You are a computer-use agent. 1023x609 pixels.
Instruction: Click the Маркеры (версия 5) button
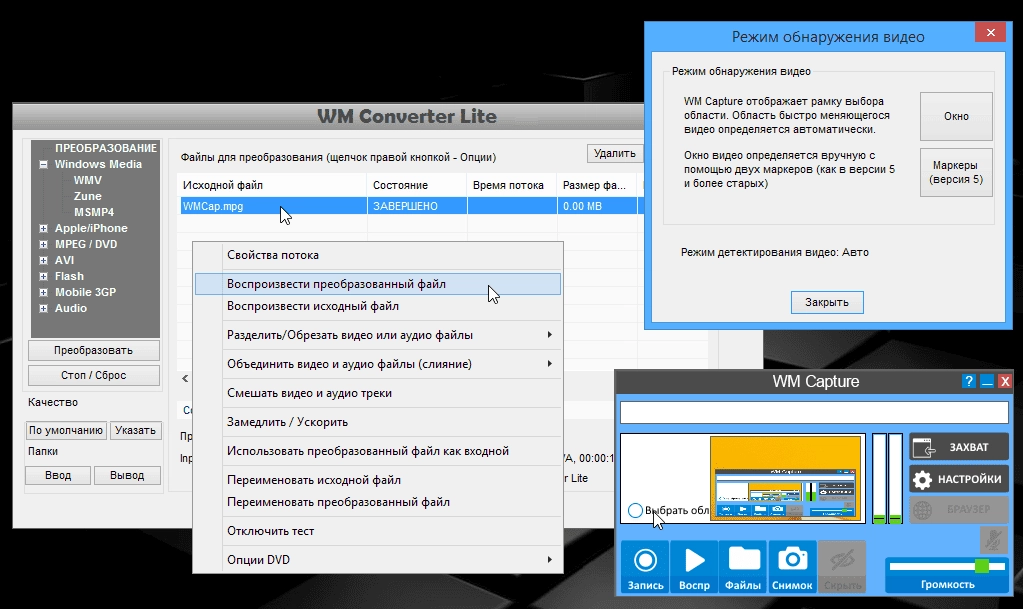(956, 172)
